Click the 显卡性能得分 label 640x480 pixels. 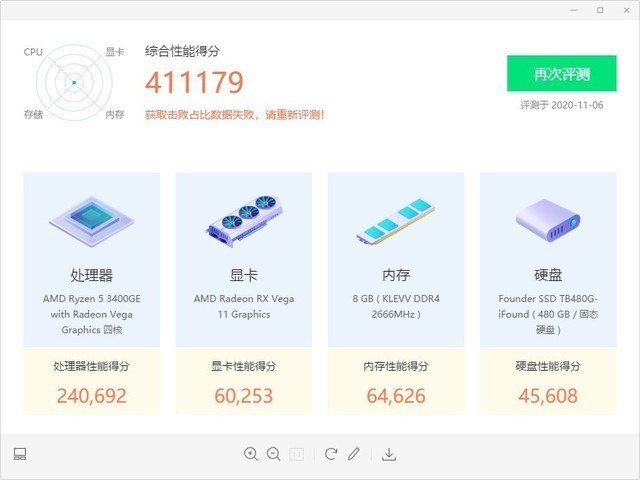(x=244, y=366)
